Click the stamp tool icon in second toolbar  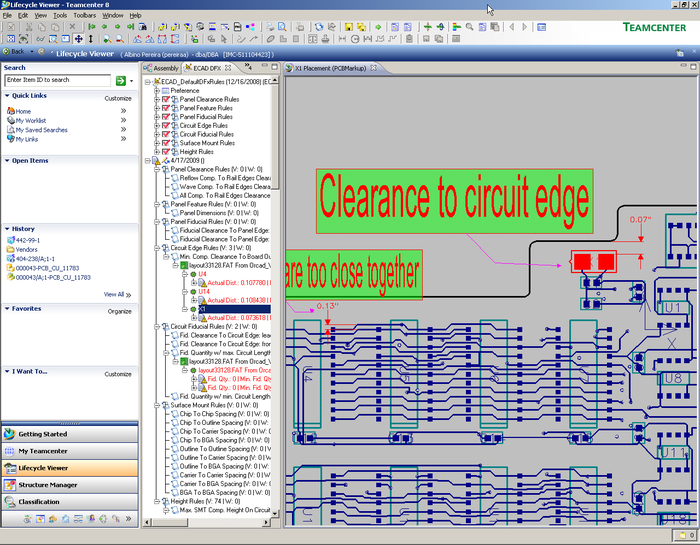point(325,39)
